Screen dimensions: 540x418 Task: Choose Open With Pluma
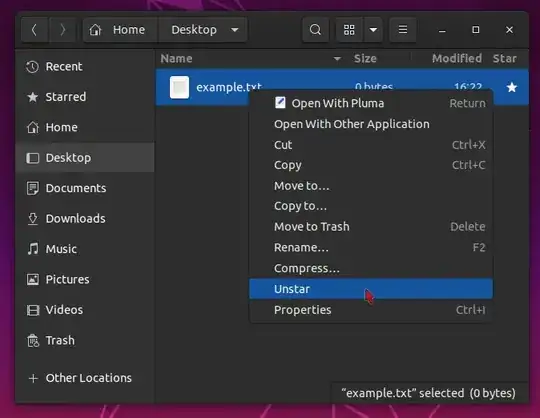click(371, 103)
